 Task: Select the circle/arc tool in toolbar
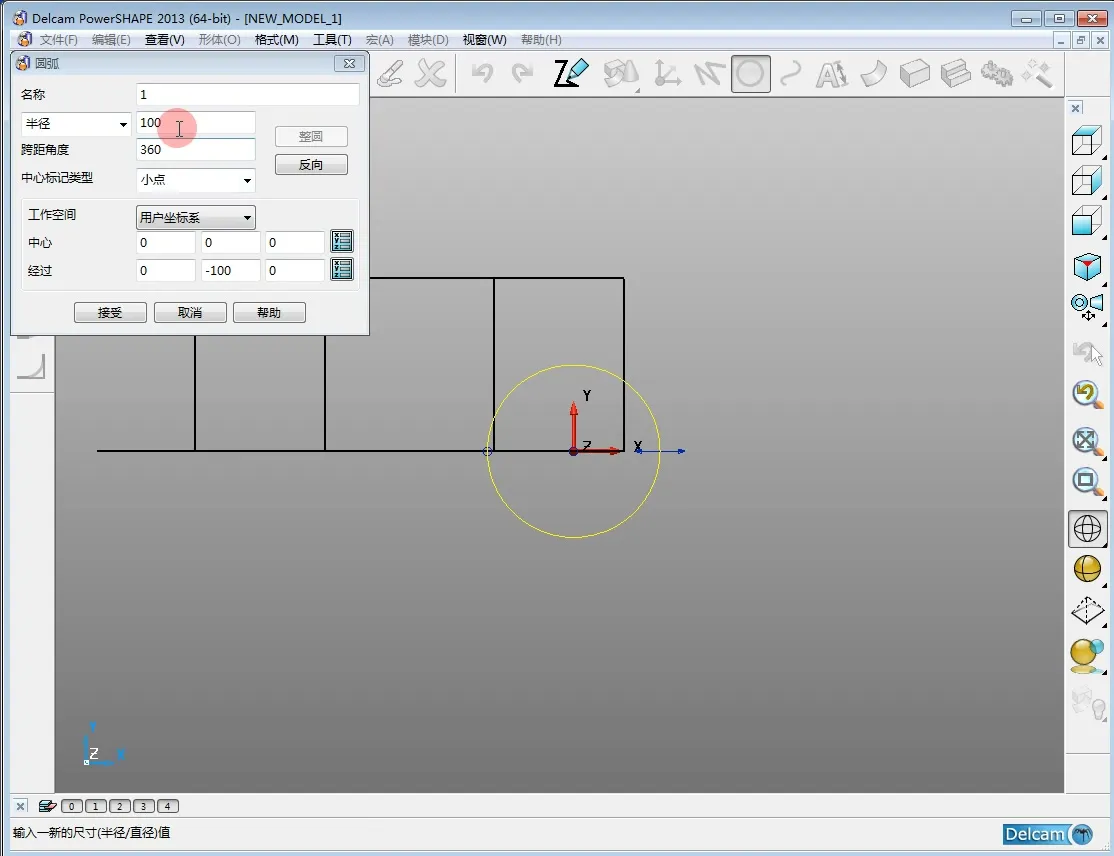pyautogui.click(x=750, y=74)
